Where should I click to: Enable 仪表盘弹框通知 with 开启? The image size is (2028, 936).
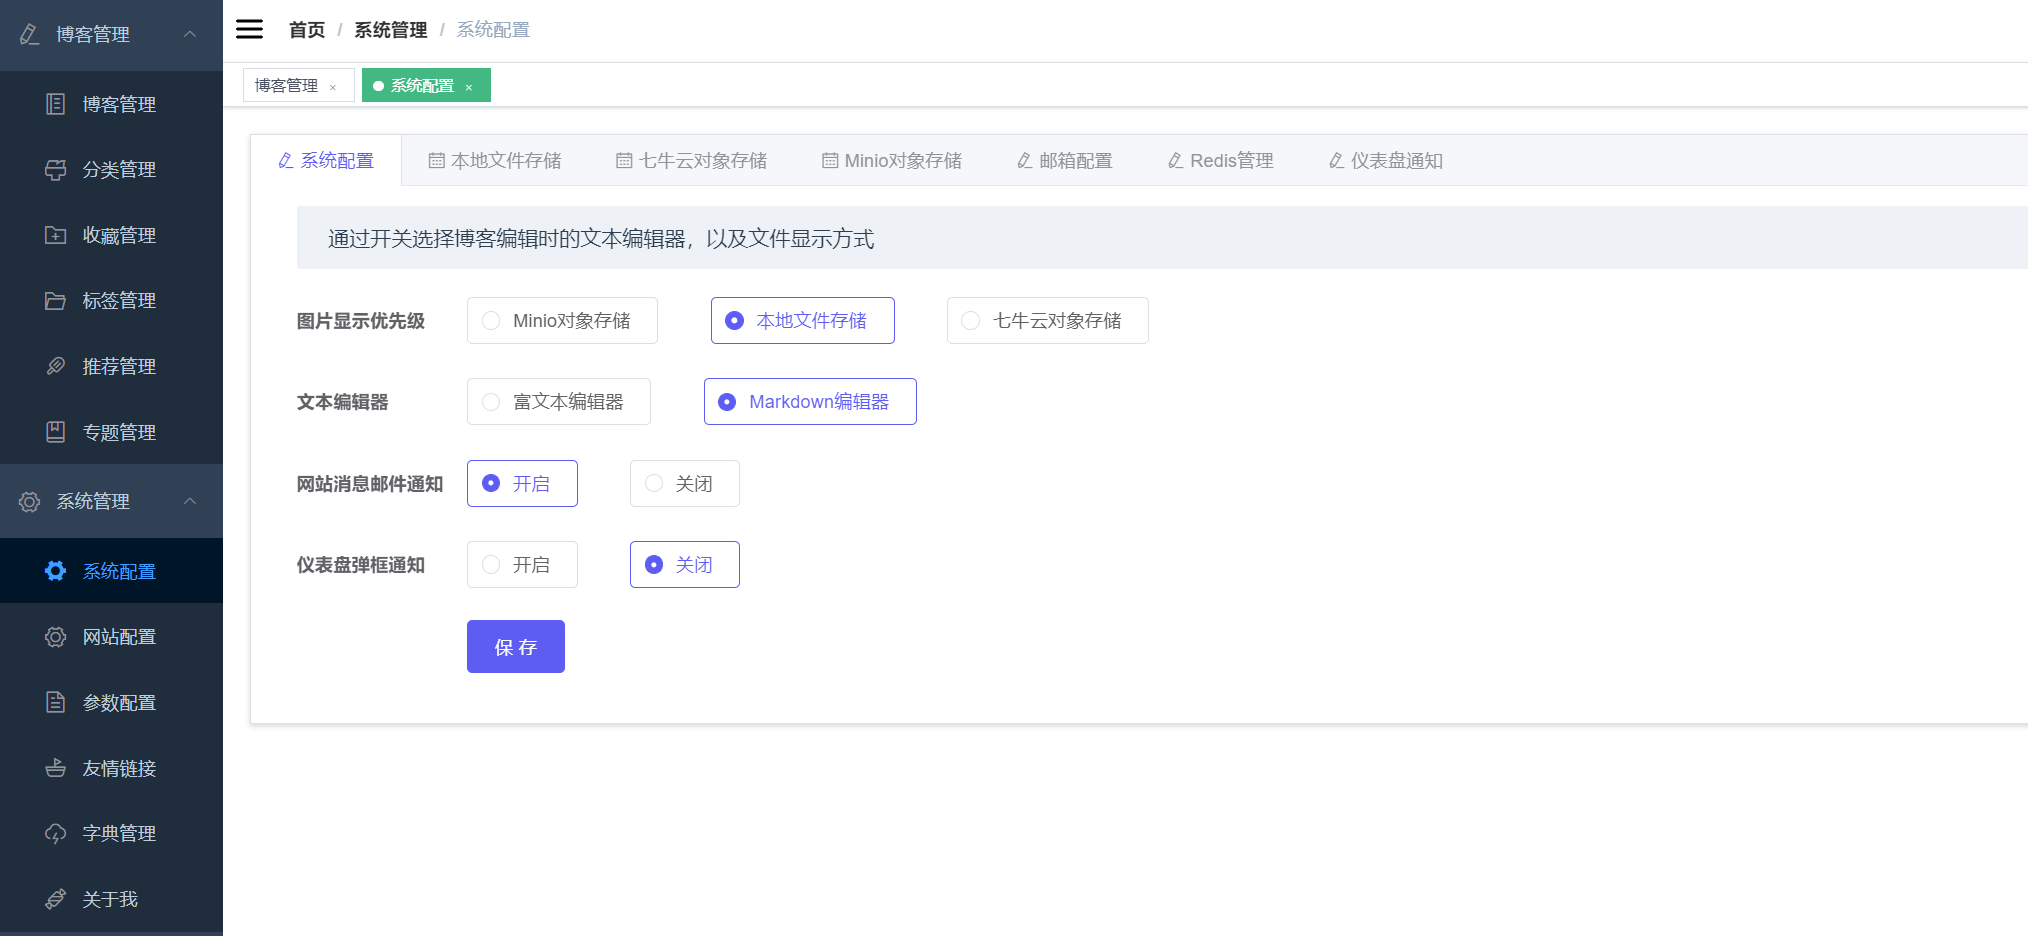click(522, 564)
